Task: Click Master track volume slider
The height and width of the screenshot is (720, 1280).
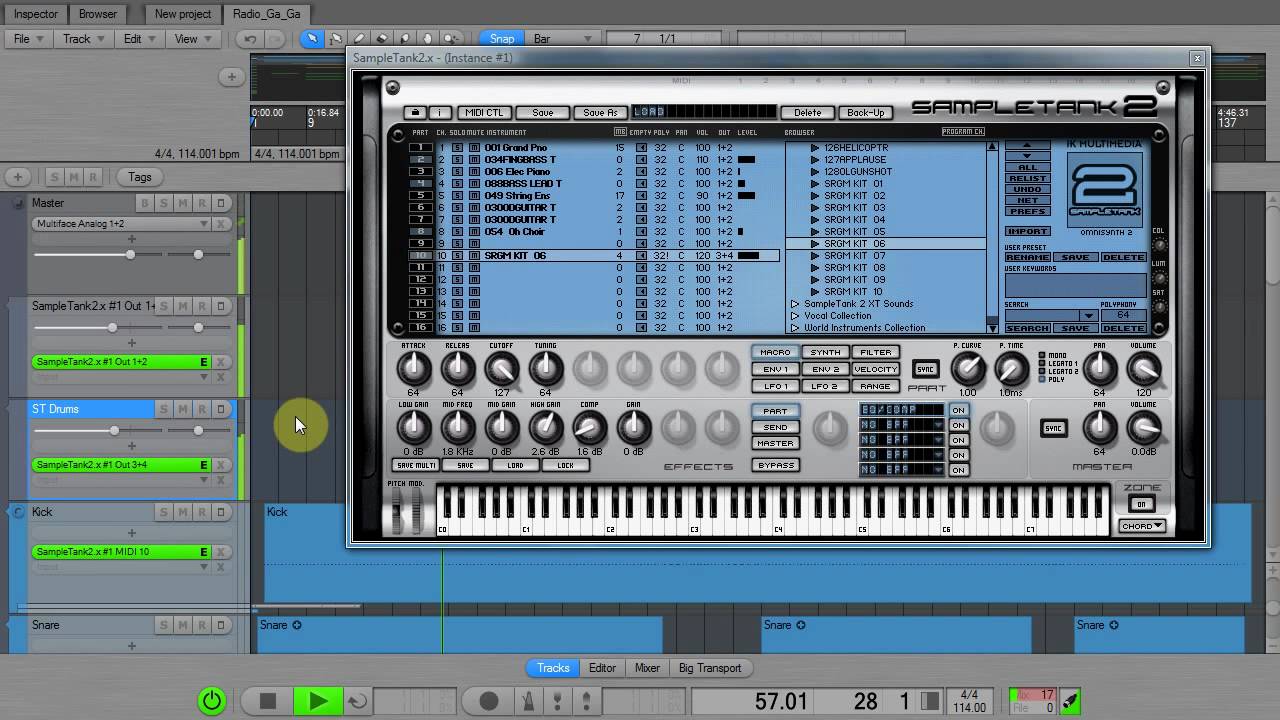Action: [x=96, y=255]
